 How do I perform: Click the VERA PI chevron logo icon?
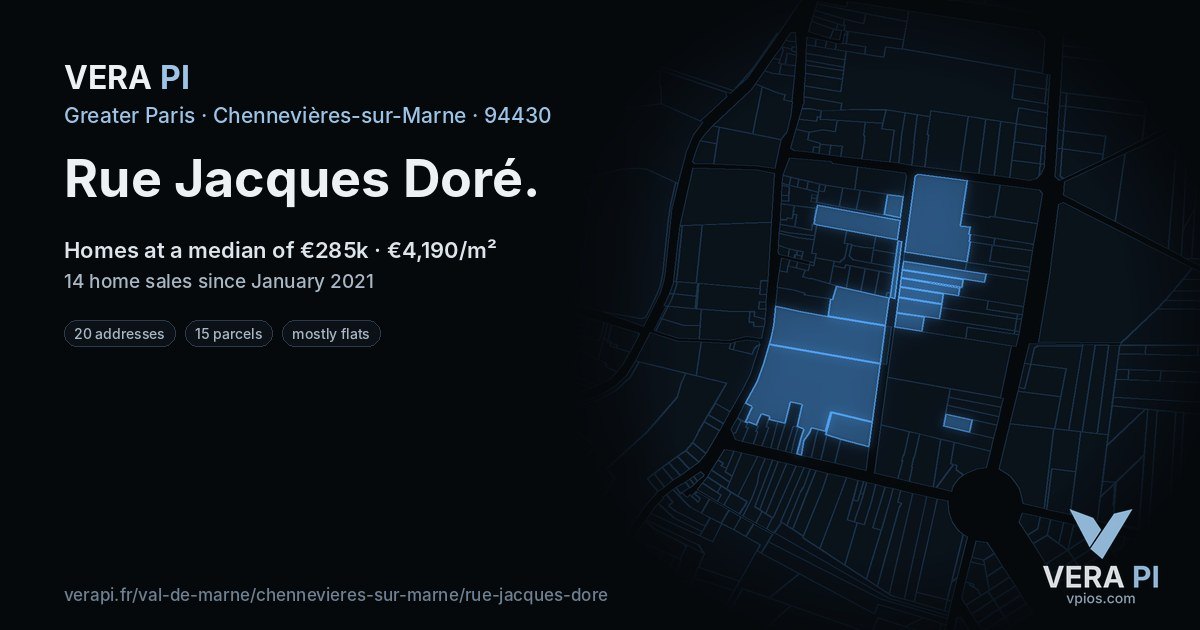tap(1100, 533)
